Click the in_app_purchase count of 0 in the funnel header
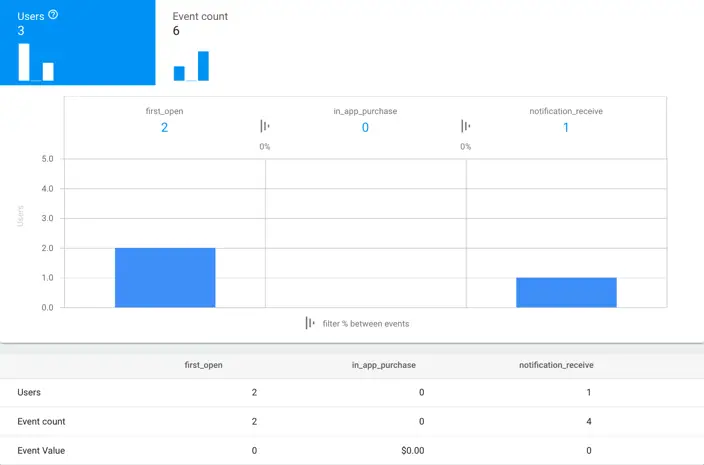The height and width of the screenshot is (465, 704). 365,128
